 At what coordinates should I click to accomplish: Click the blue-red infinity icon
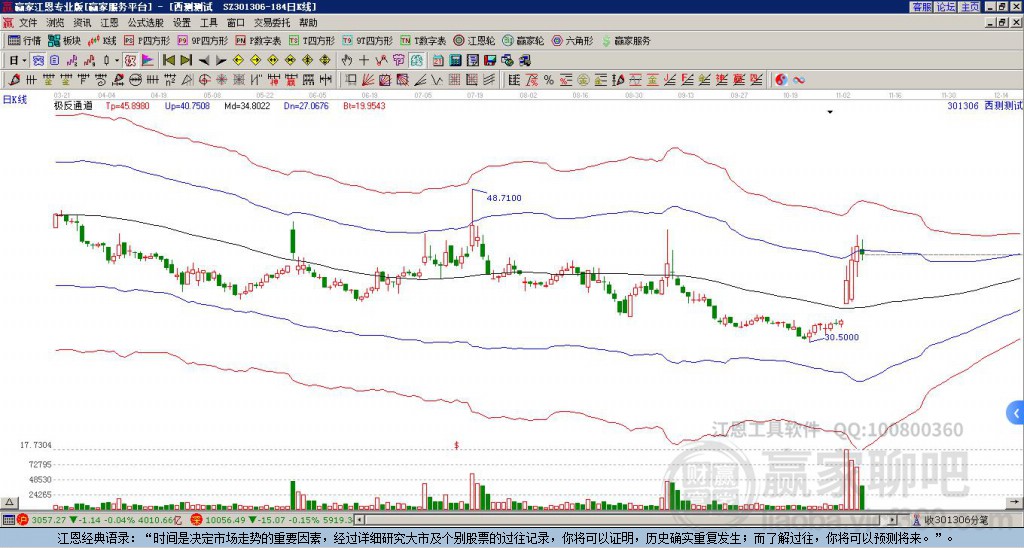[x=799, y=80]
